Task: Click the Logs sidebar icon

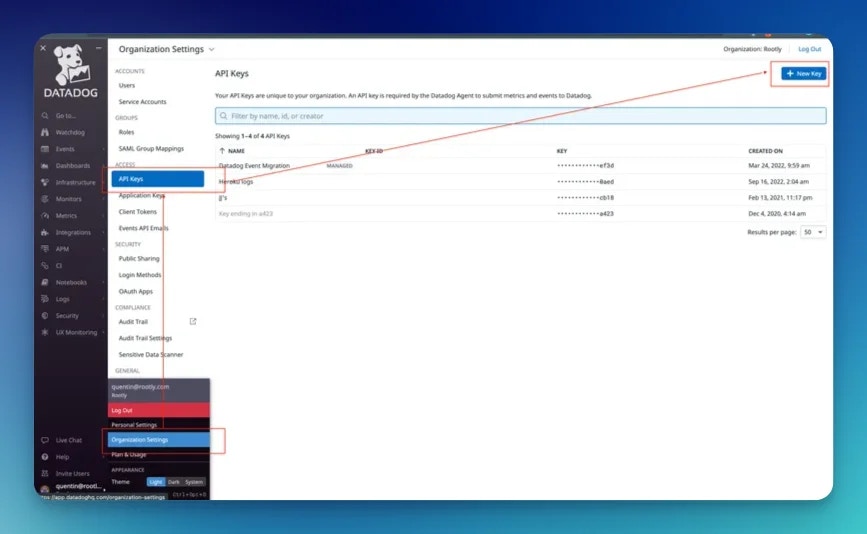Action: (45, 299)
